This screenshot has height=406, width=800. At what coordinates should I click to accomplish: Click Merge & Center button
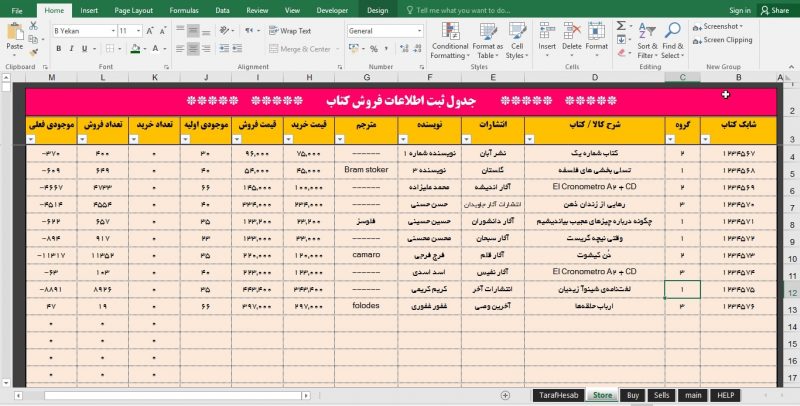pyautogui.click(x=300, y=49)
